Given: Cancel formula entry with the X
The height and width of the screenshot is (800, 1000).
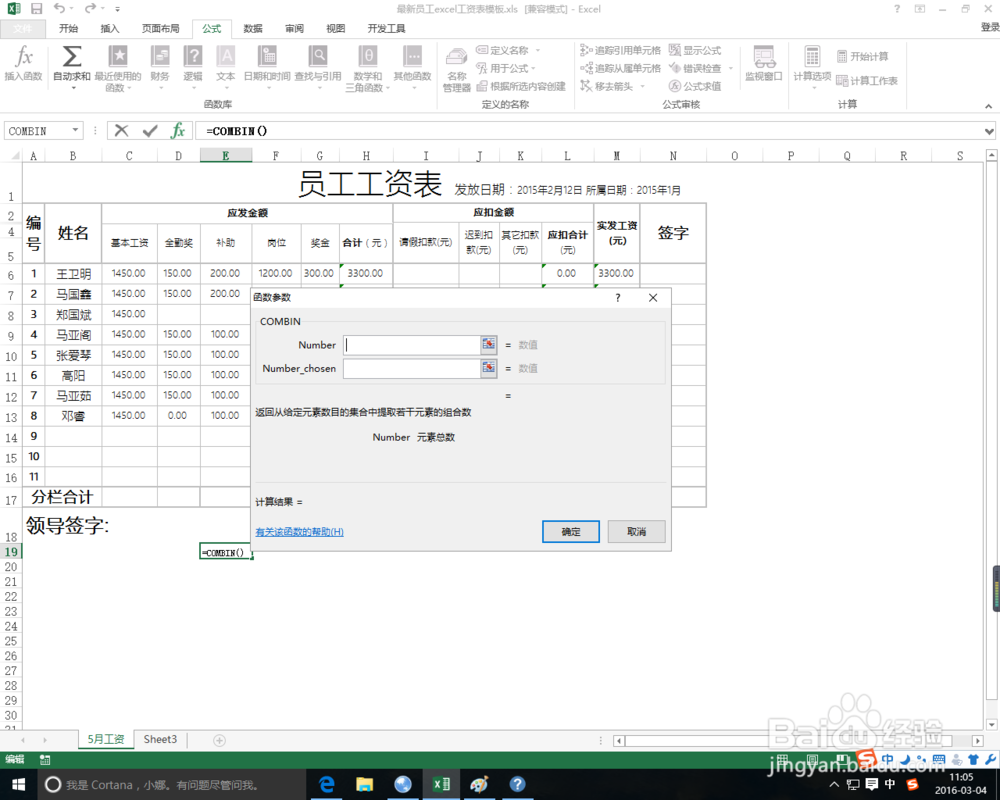Looking at the screenshot, I should coord(122,130).
